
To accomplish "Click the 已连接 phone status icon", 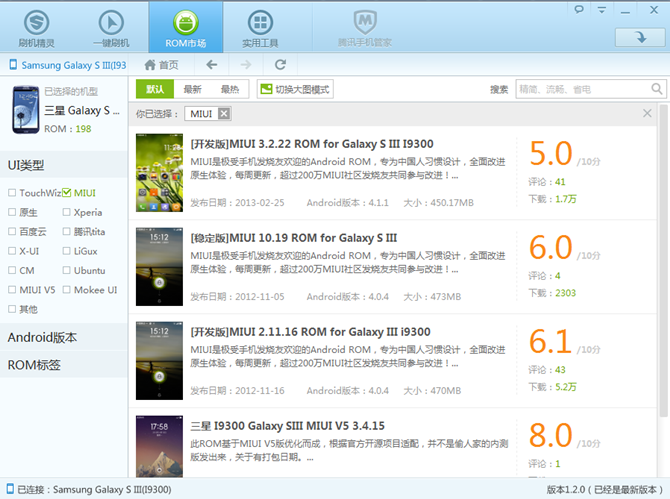I will coord(10,489).
